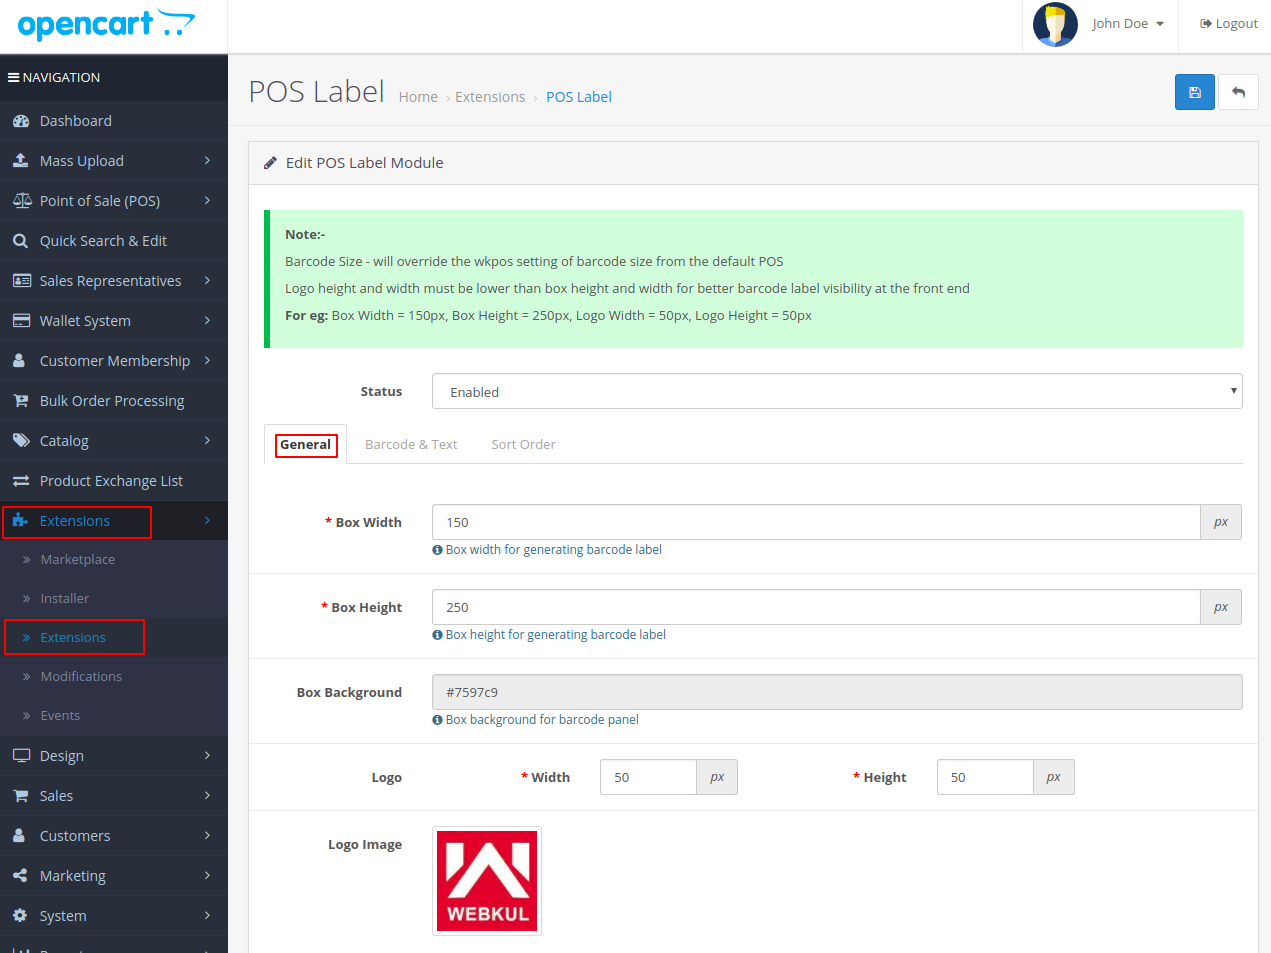
Task: Click the Bulk Order Processing cart icon
Action: tap(21, 400)
